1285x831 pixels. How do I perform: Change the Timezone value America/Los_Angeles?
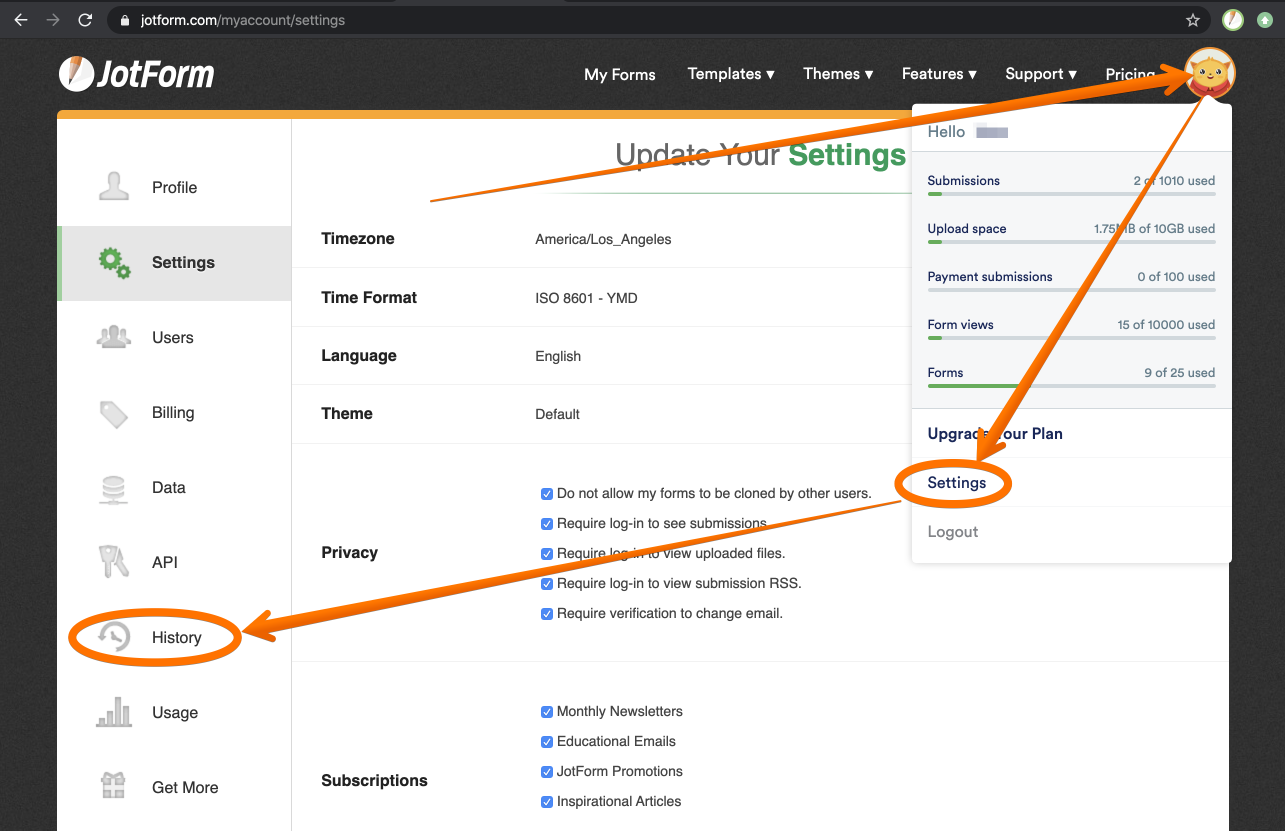coord(603,239)
